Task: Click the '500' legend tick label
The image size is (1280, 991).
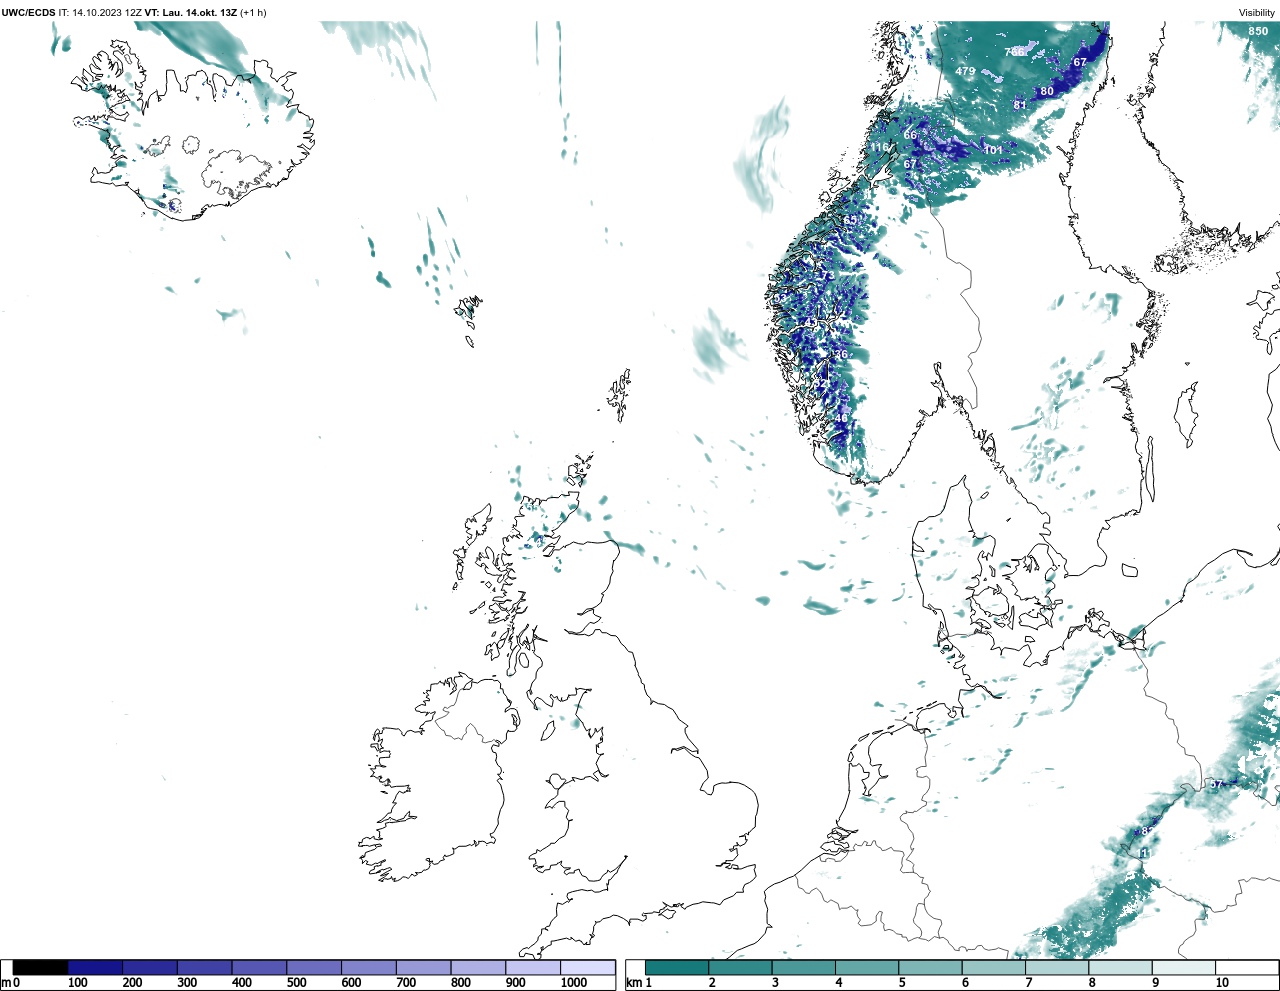Action: point(297,983)
